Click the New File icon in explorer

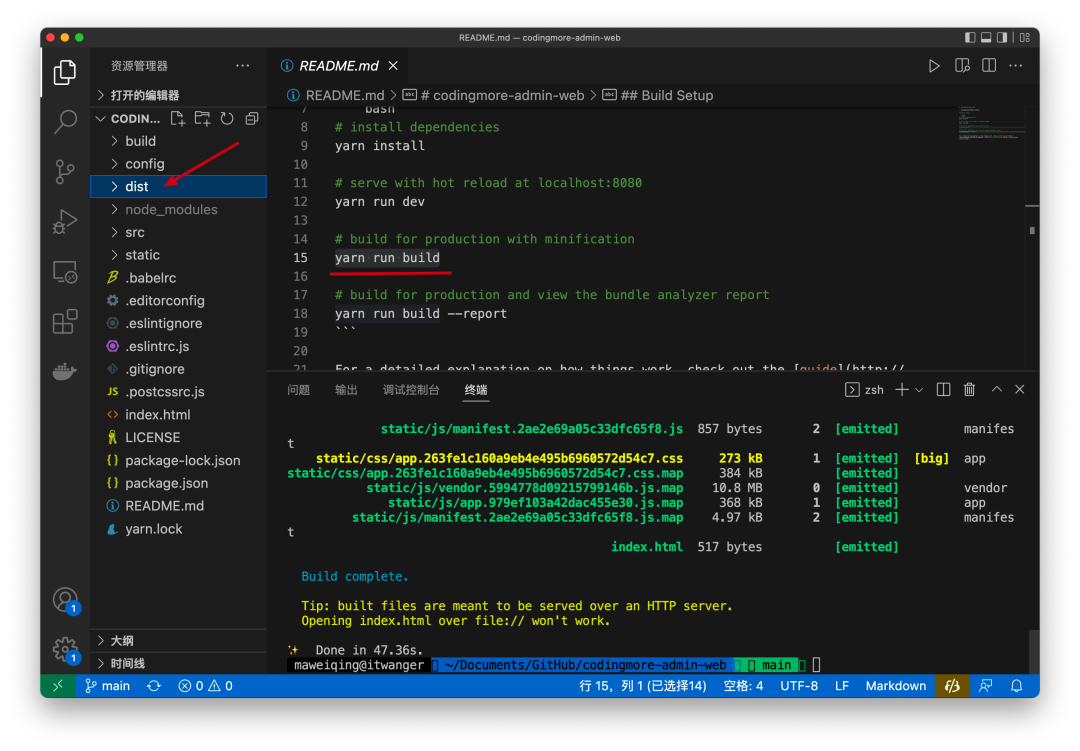178,119
